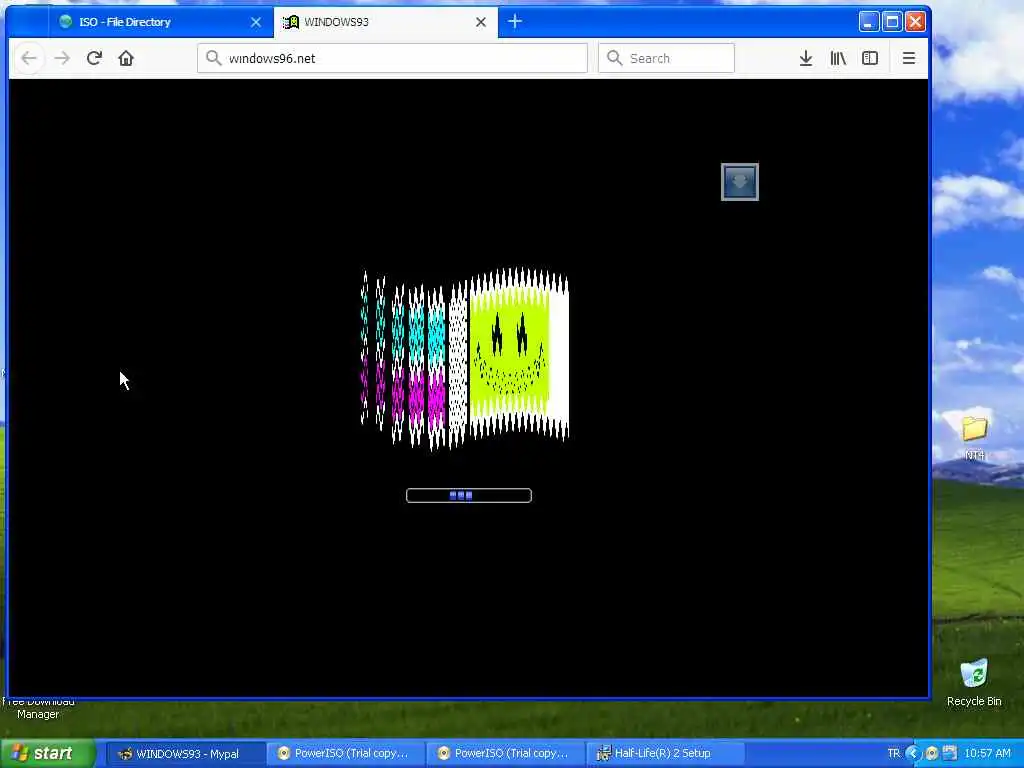Open the Windows Start menu
The image size is (1024, 768).
coord(47,753)
